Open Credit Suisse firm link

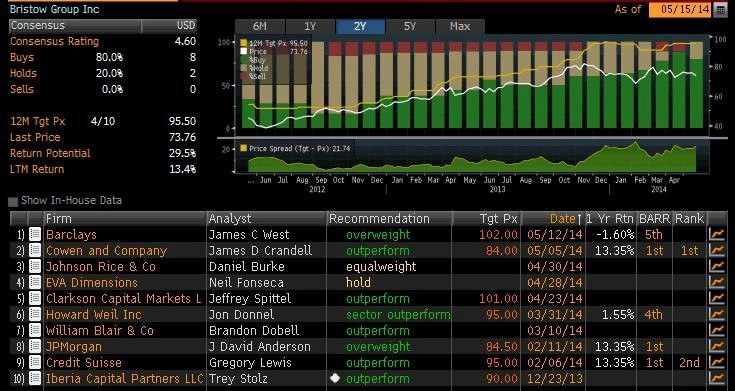[x=83, y=362]
